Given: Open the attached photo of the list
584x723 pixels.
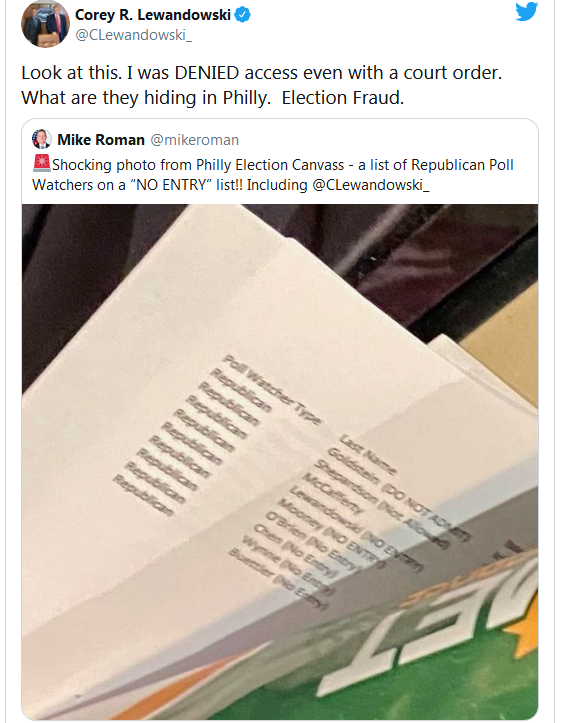Looking at the screenshot, I should [280, 461].
